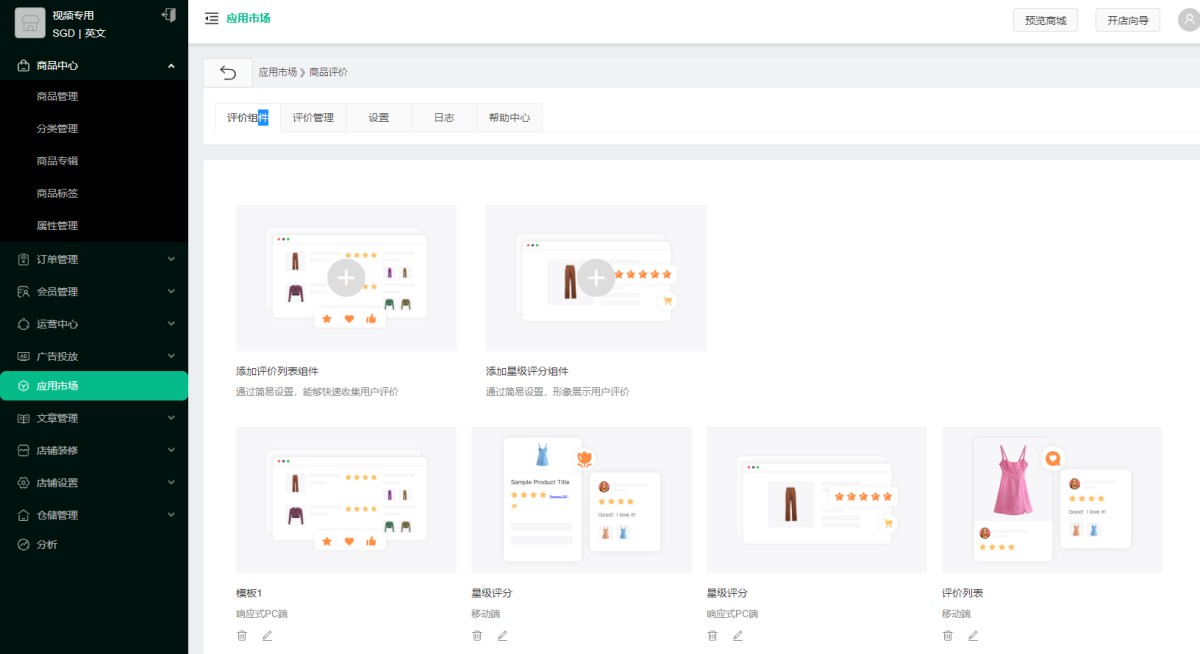Expand the 会员管理 menu section
Screen dimensions: 1200x654
coord(94,292)
